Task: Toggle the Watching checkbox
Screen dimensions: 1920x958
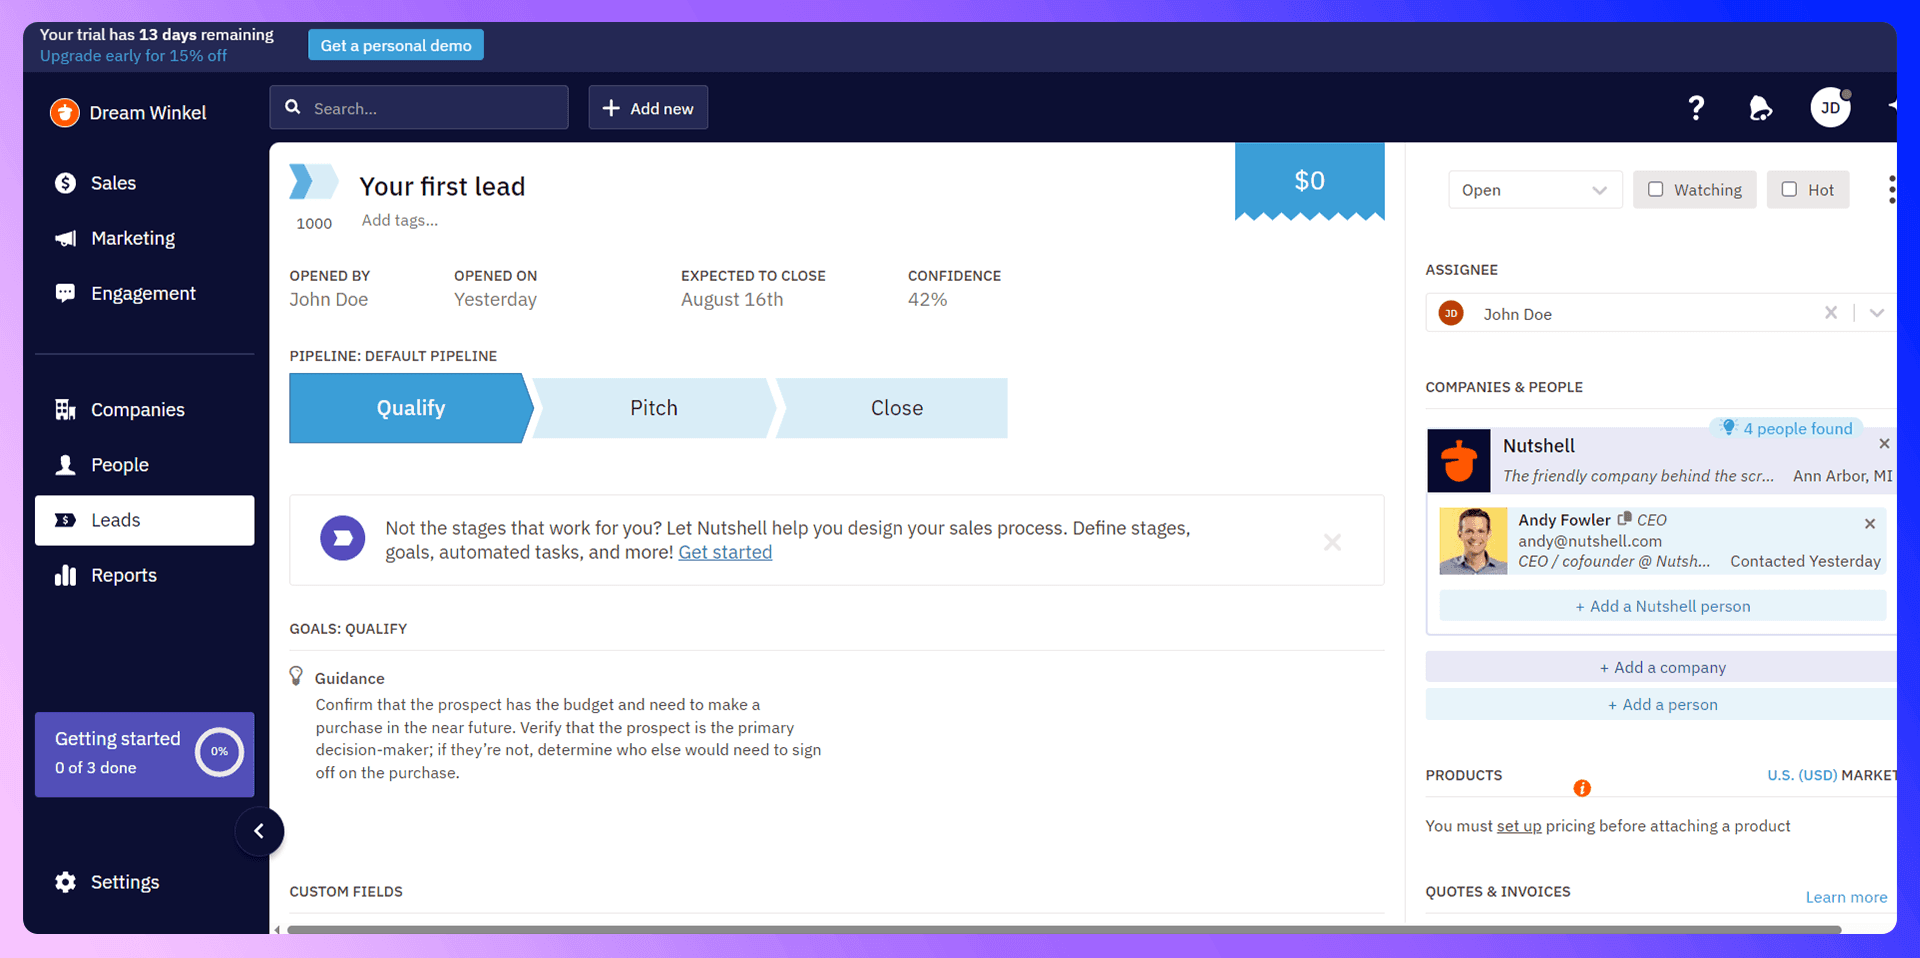Action: 1655,189
